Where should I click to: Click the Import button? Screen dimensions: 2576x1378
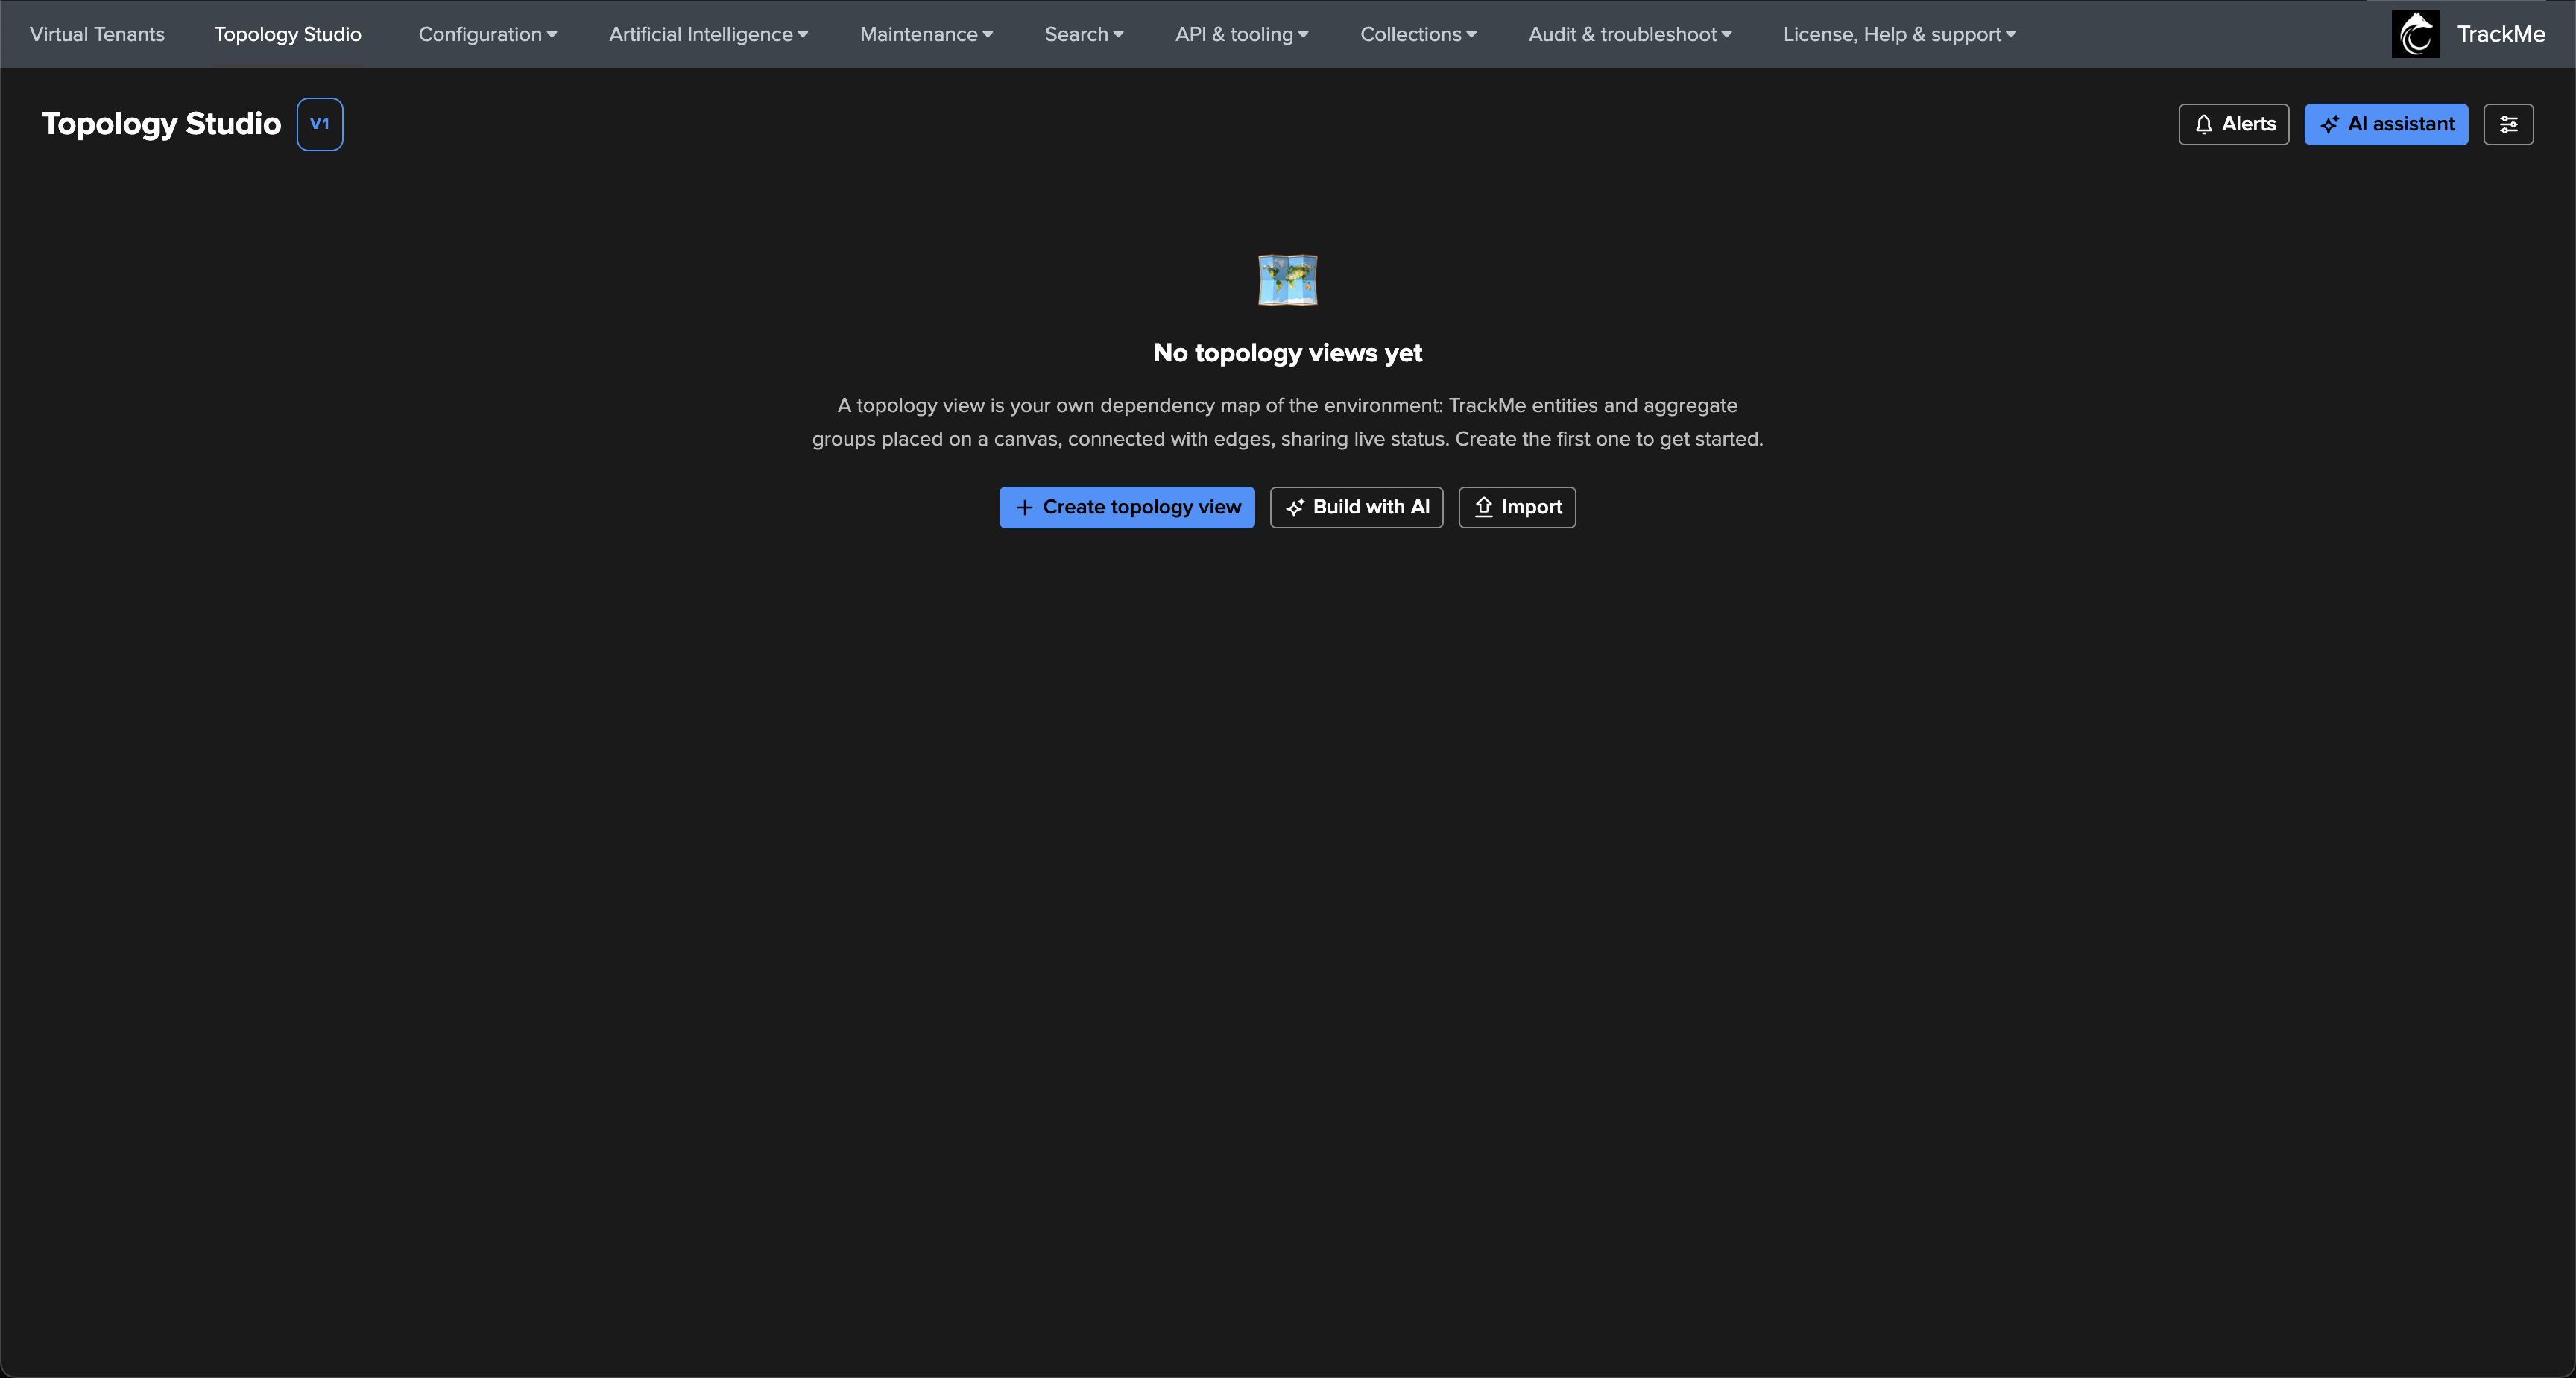pyautogui.click(x=1517, y=507)
